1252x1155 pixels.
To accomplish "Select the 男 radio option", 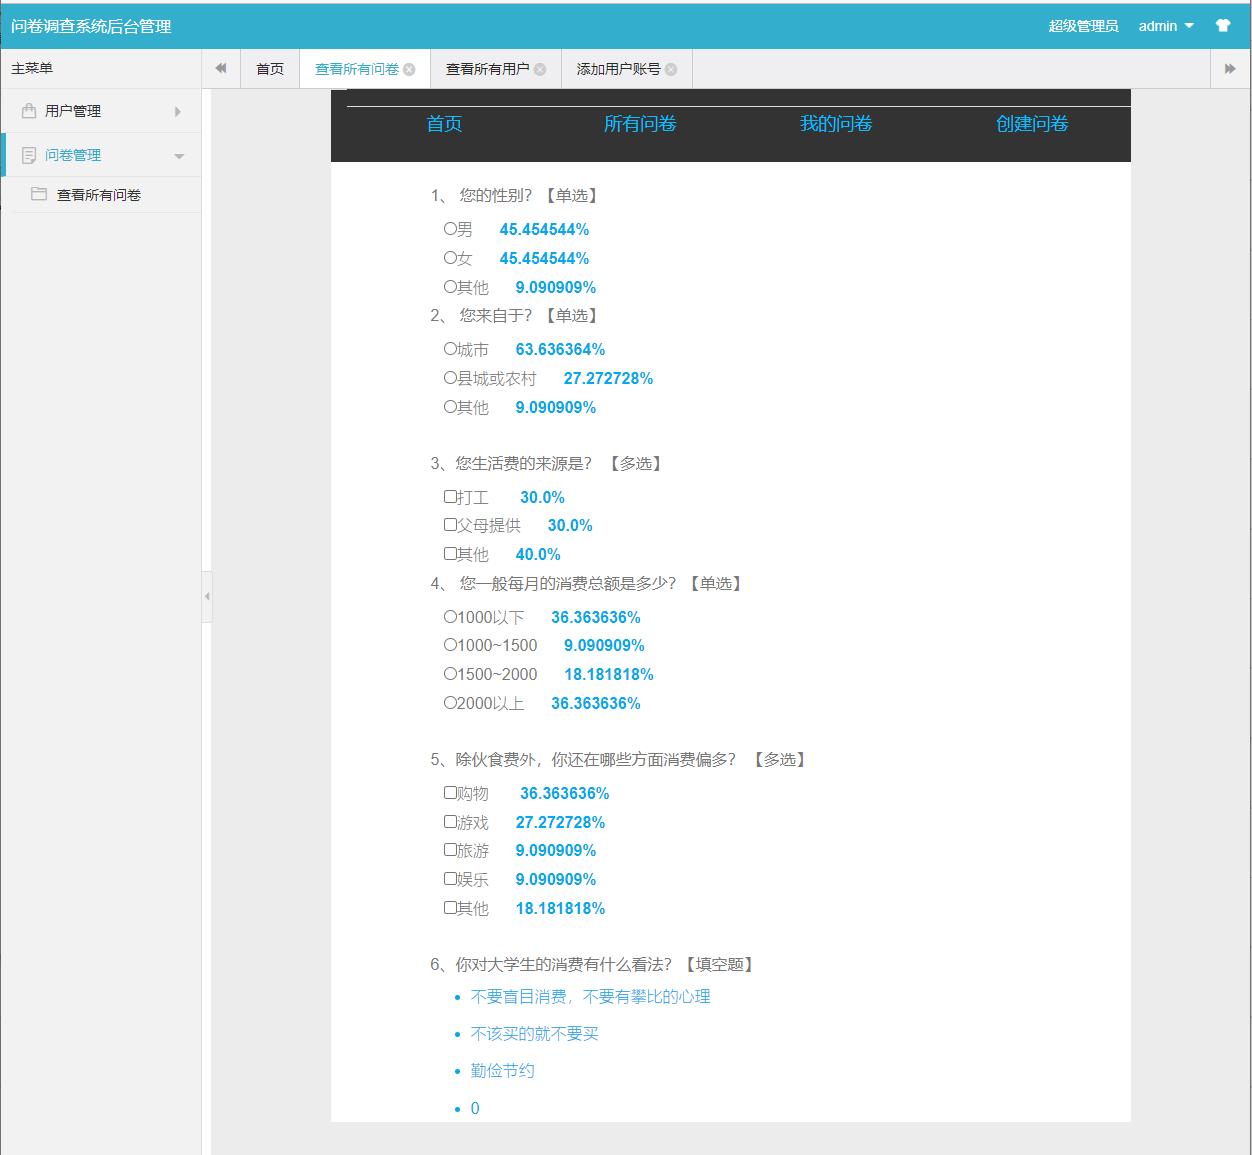I will pyautogui.click(x=450, y=228).
